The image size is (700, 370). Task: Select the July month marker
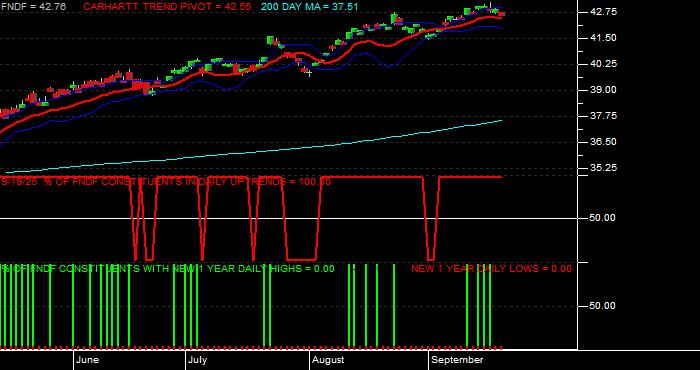coord(197,360)
